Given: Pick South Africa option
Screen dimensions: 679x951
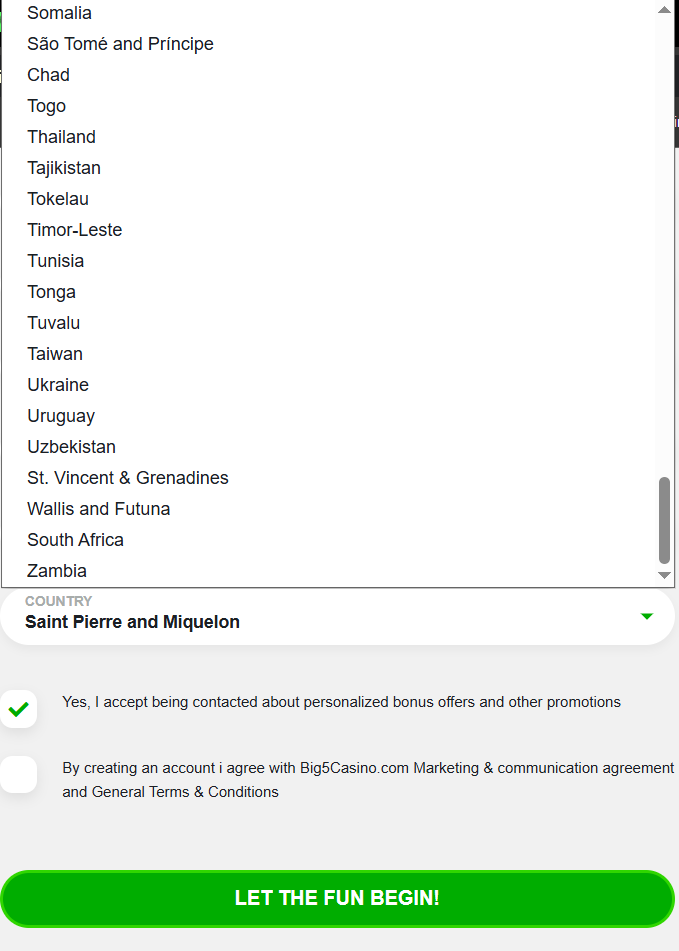Looking at the screenshot, I should pyautogui.click(x=76, y=540).
